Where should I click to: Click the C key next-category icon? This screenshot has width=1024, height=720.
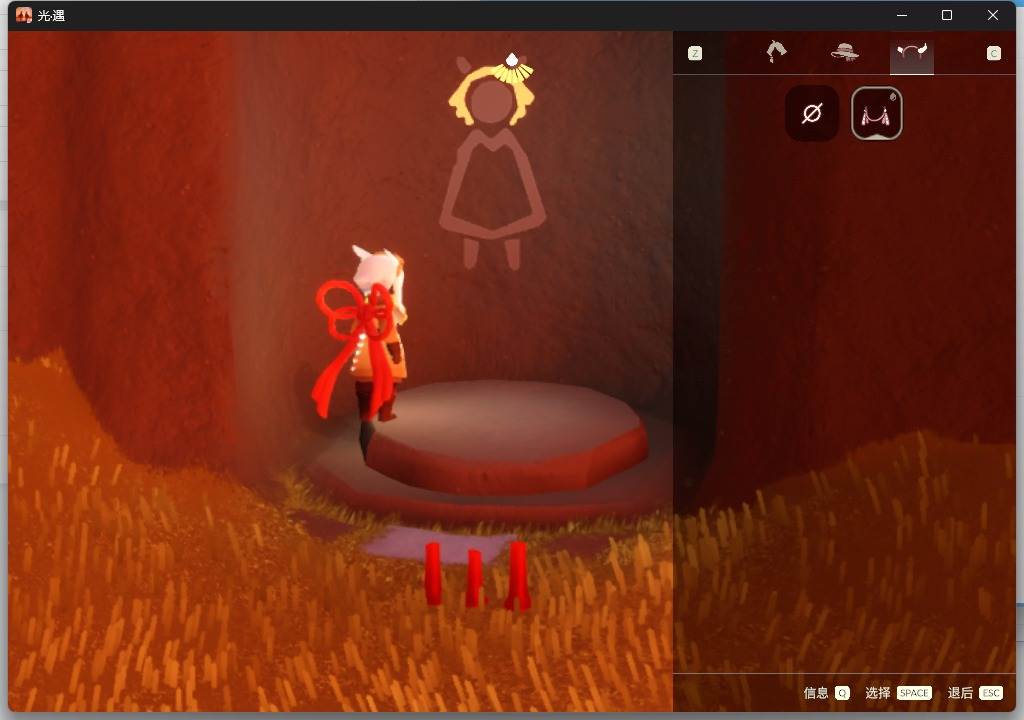(x=993, y=53)
